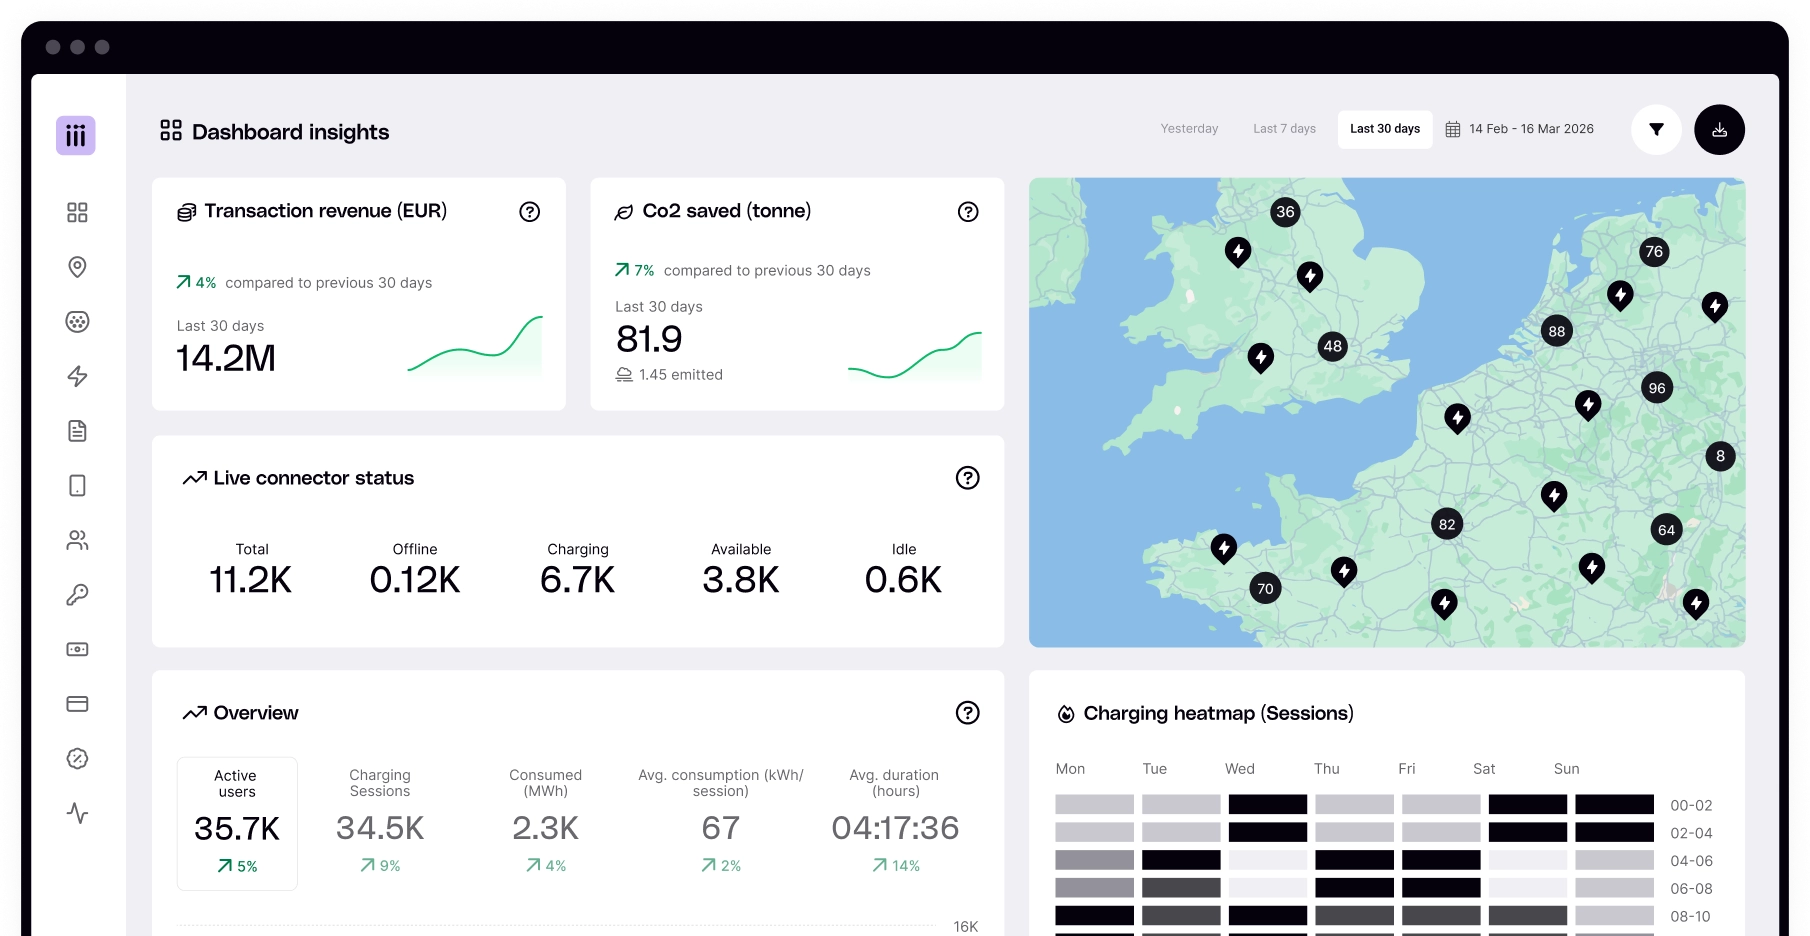Open the document reports icon in sidebar
Screen dimensions: 1810x936
(x=77, y=431)
